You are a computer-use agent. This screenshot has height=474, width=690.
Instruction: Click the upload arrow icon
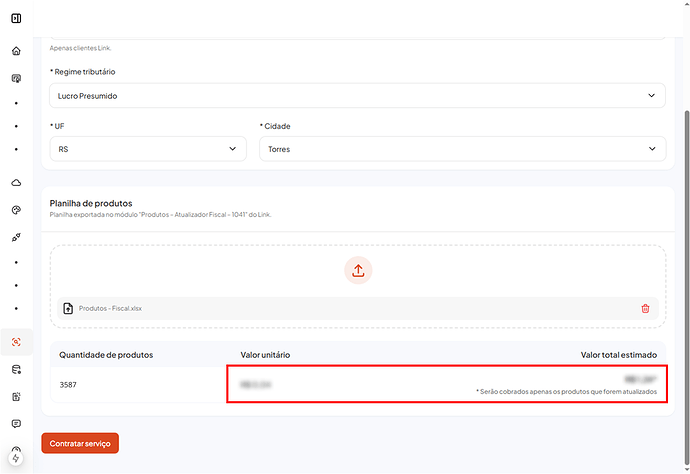click(358, 270)
